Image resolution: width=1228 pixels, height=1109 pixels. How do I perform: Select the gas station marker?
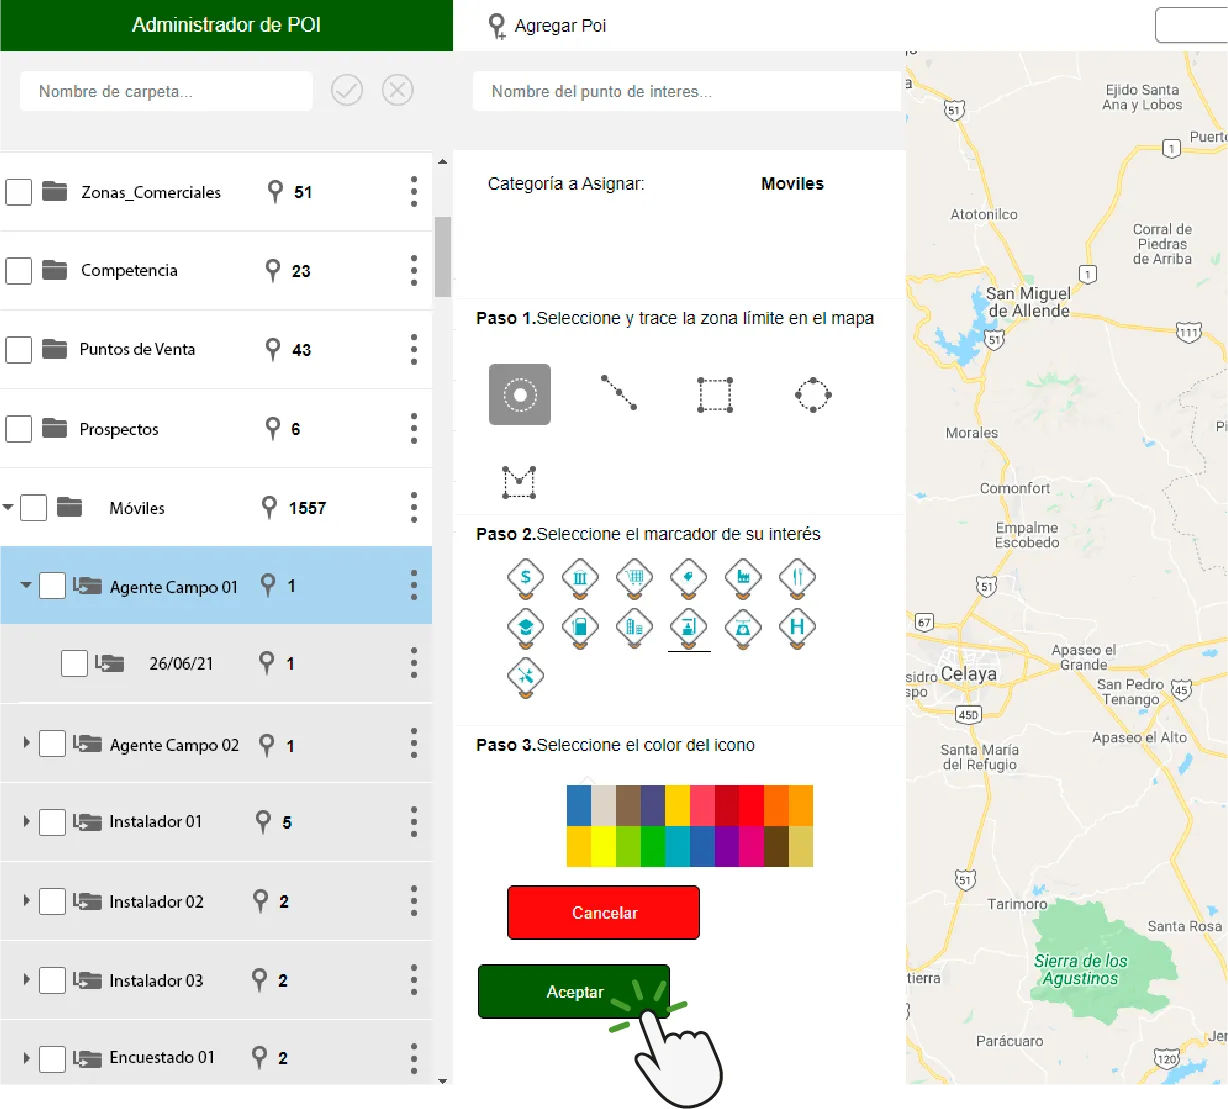[x=580, y=629]
